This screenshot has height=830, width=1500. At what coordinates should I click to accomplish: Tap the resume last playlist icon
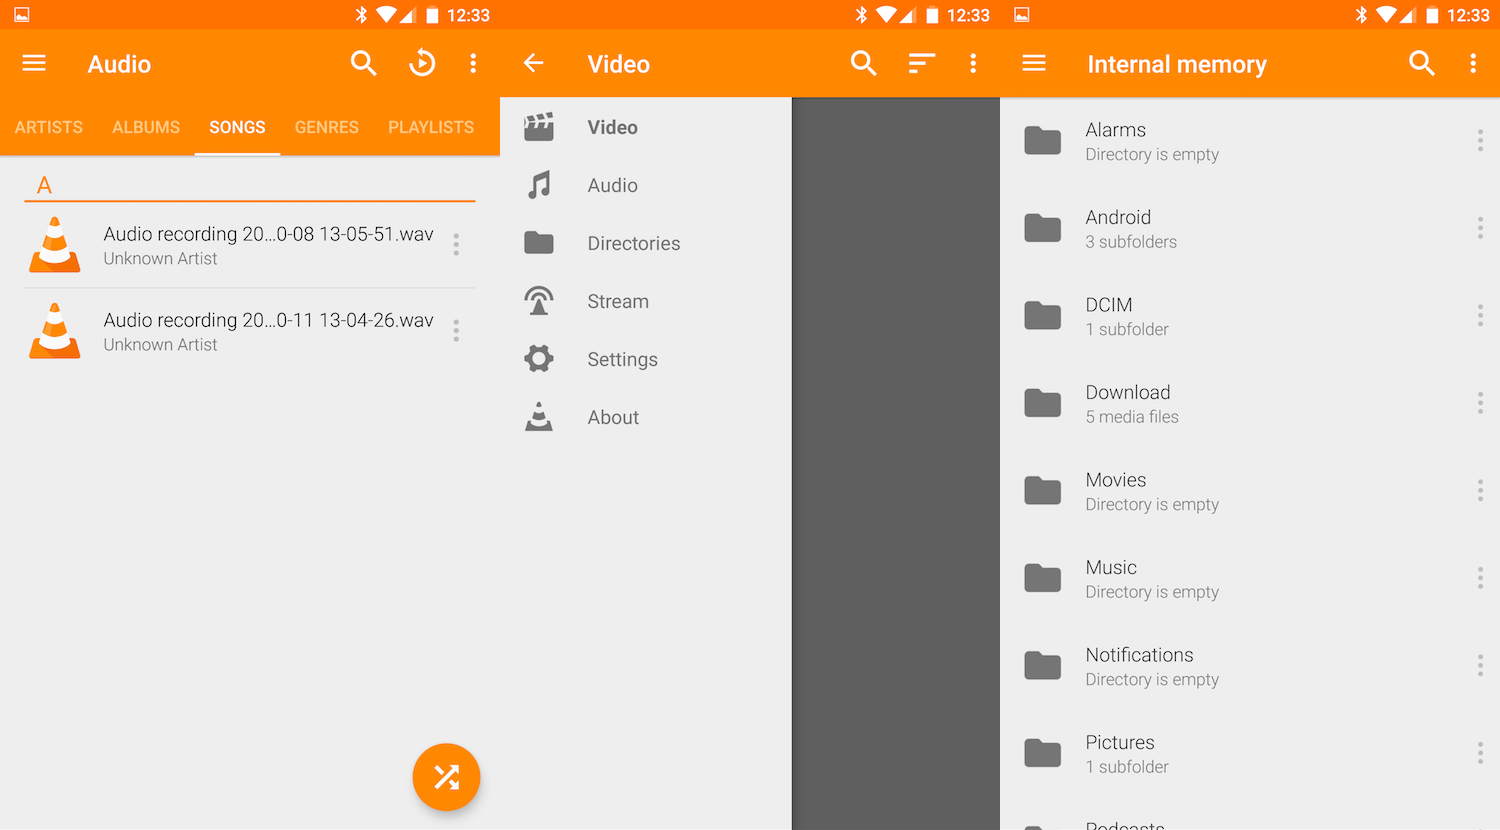coord(422,64)
